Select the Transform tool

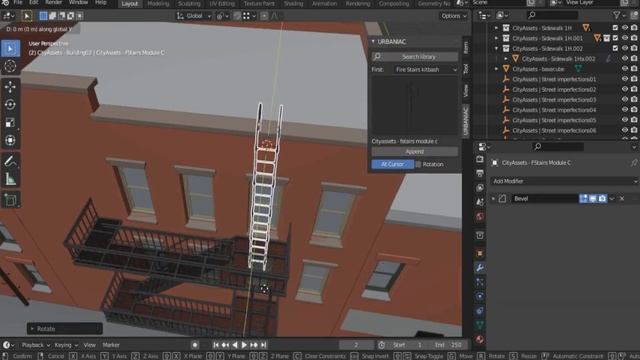pos(10,140)
